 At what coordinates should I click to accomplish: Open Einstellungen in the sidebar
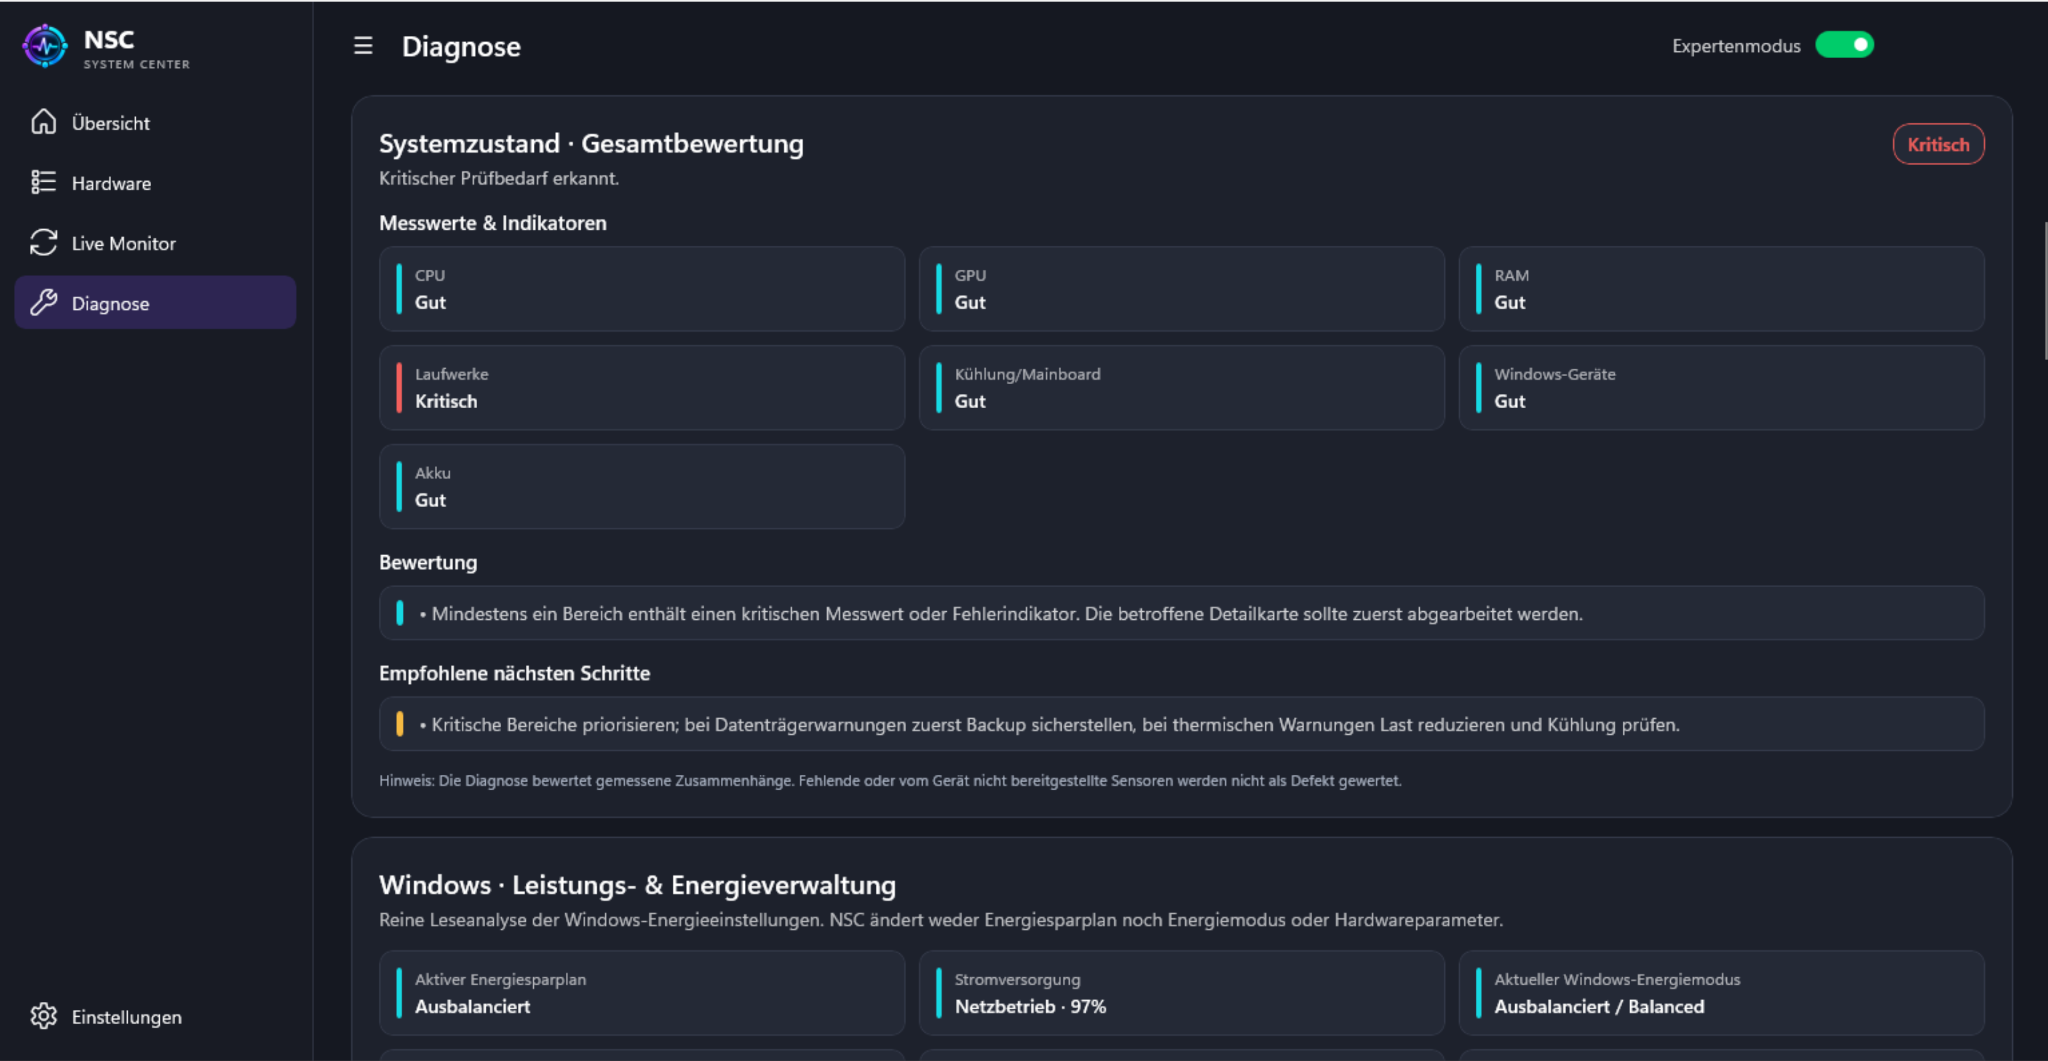pyautogui.click(x=155, y=1016)
